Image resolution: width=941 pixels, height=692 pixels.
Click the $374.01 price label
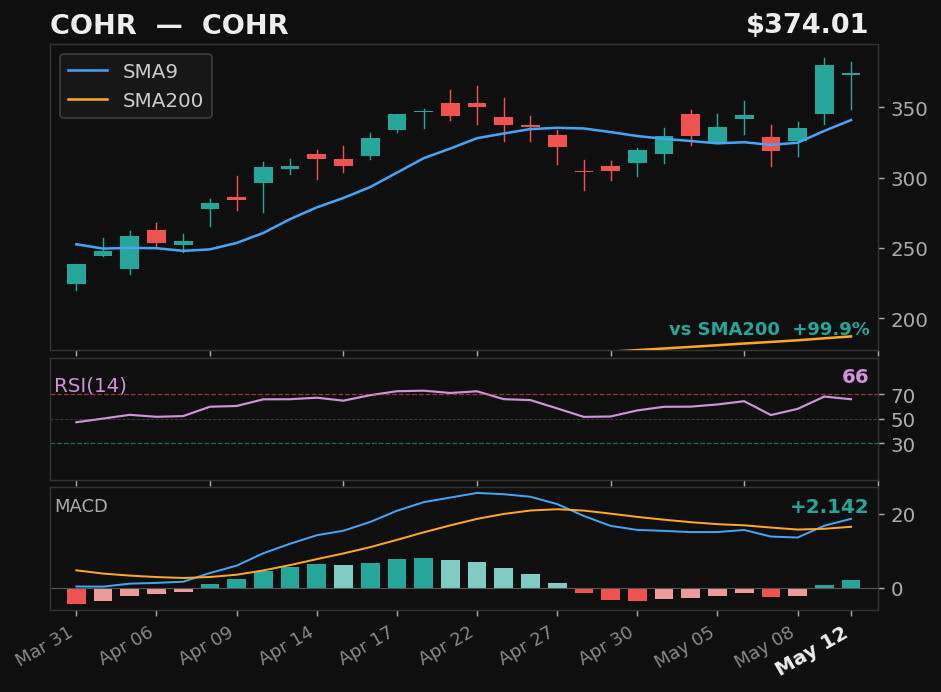tap(807, 25)
